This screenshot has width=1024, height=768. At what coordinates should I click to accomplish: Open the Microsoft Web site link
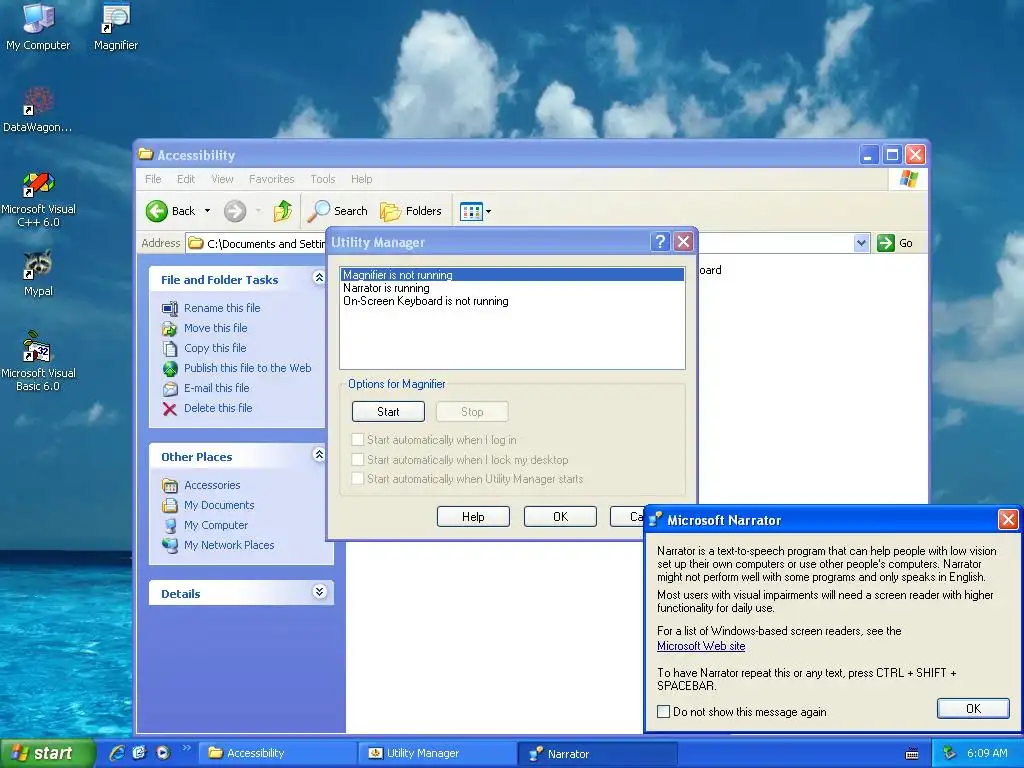[701, 646]
